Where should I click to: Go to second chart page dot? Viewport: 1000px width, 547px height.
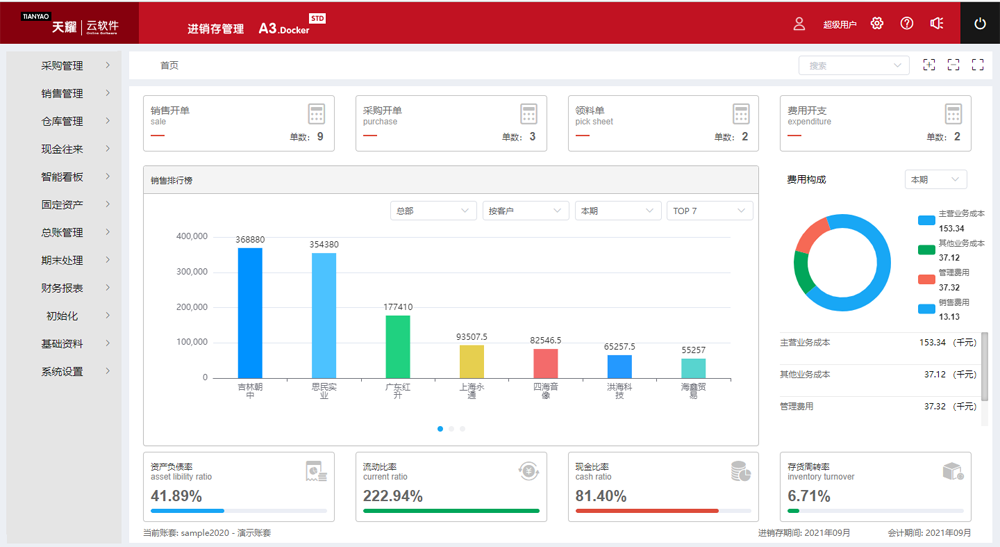click(x=451, y=429)
